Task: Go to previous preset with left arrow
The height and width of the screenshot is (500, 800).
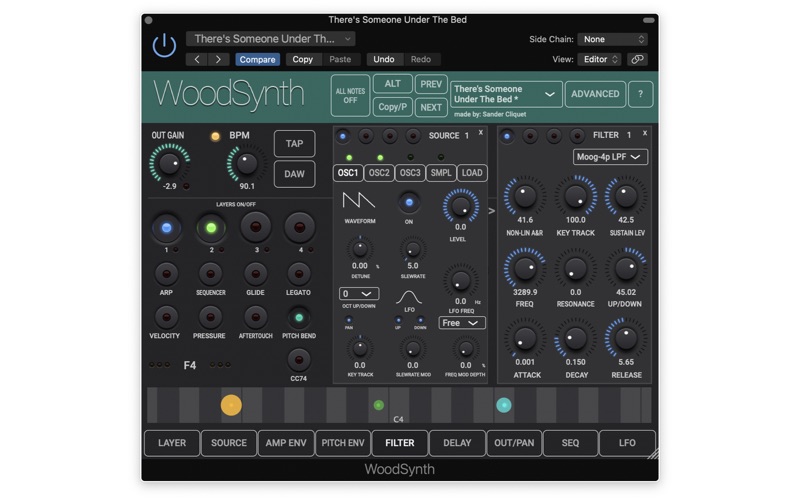Action: 197,59
